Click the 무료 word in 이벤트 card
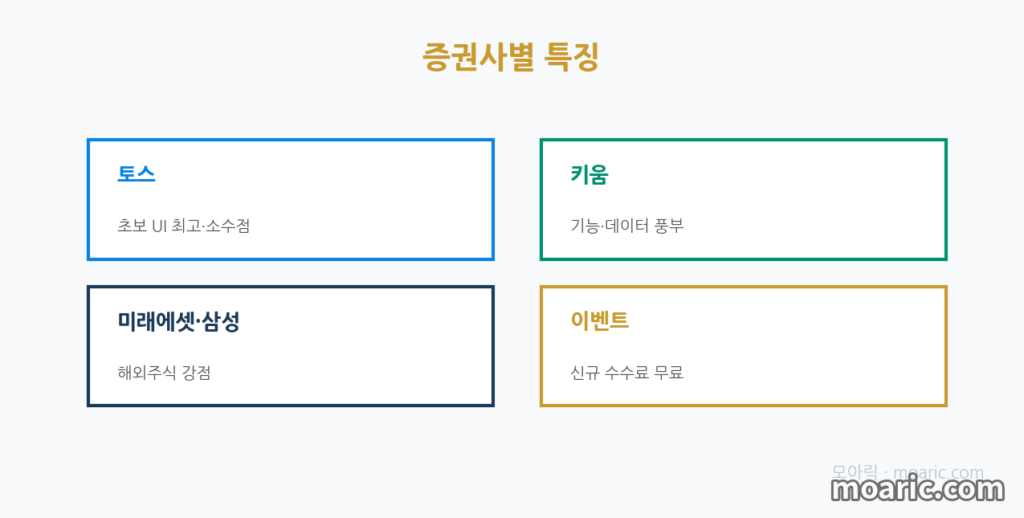 [x=669, y=373]
